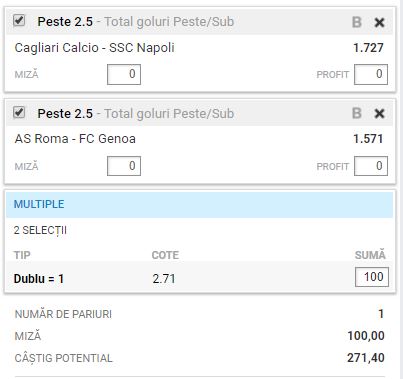Focus the Miză field for AS Roma bet
The image size is (403, 379).
click(124, 166)
